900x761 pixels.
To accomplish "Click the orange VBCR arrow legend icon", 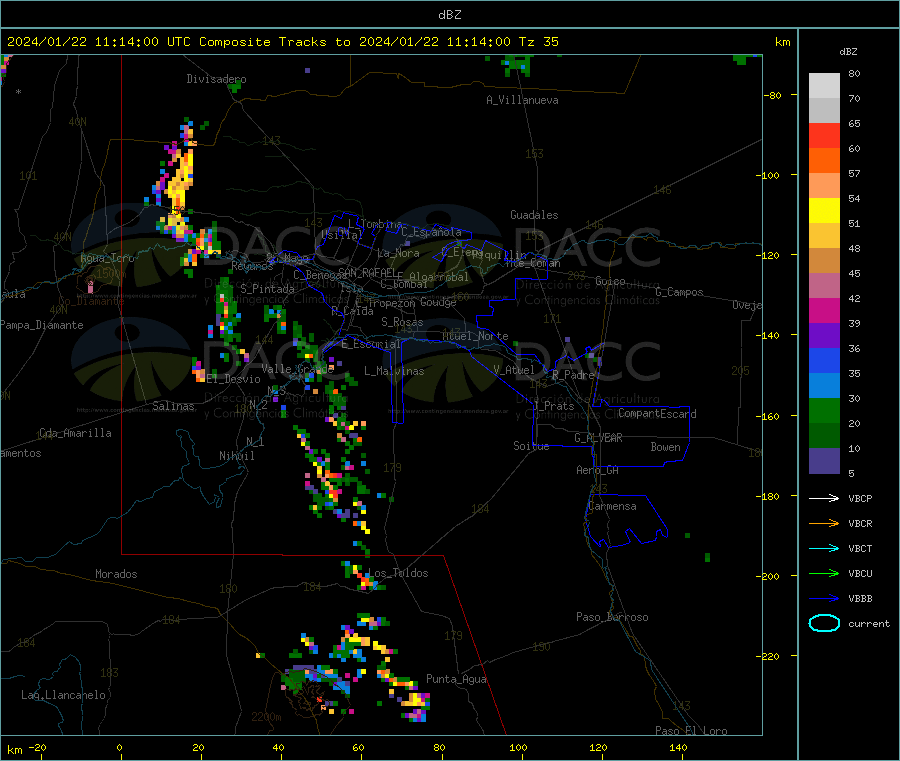I will (x=824, y=523).
